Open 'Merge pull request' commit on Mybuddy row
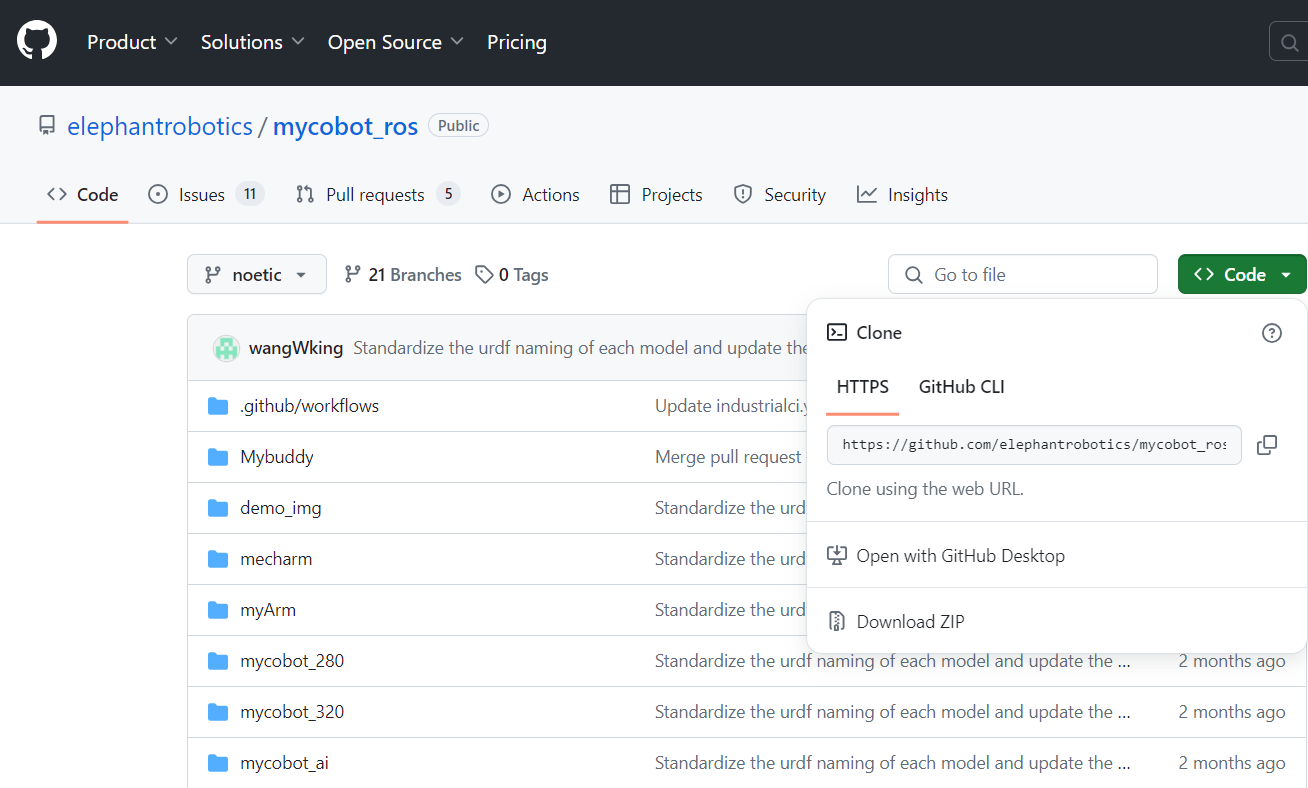This screenshot has width=1308, height=788. coord(729,457)
